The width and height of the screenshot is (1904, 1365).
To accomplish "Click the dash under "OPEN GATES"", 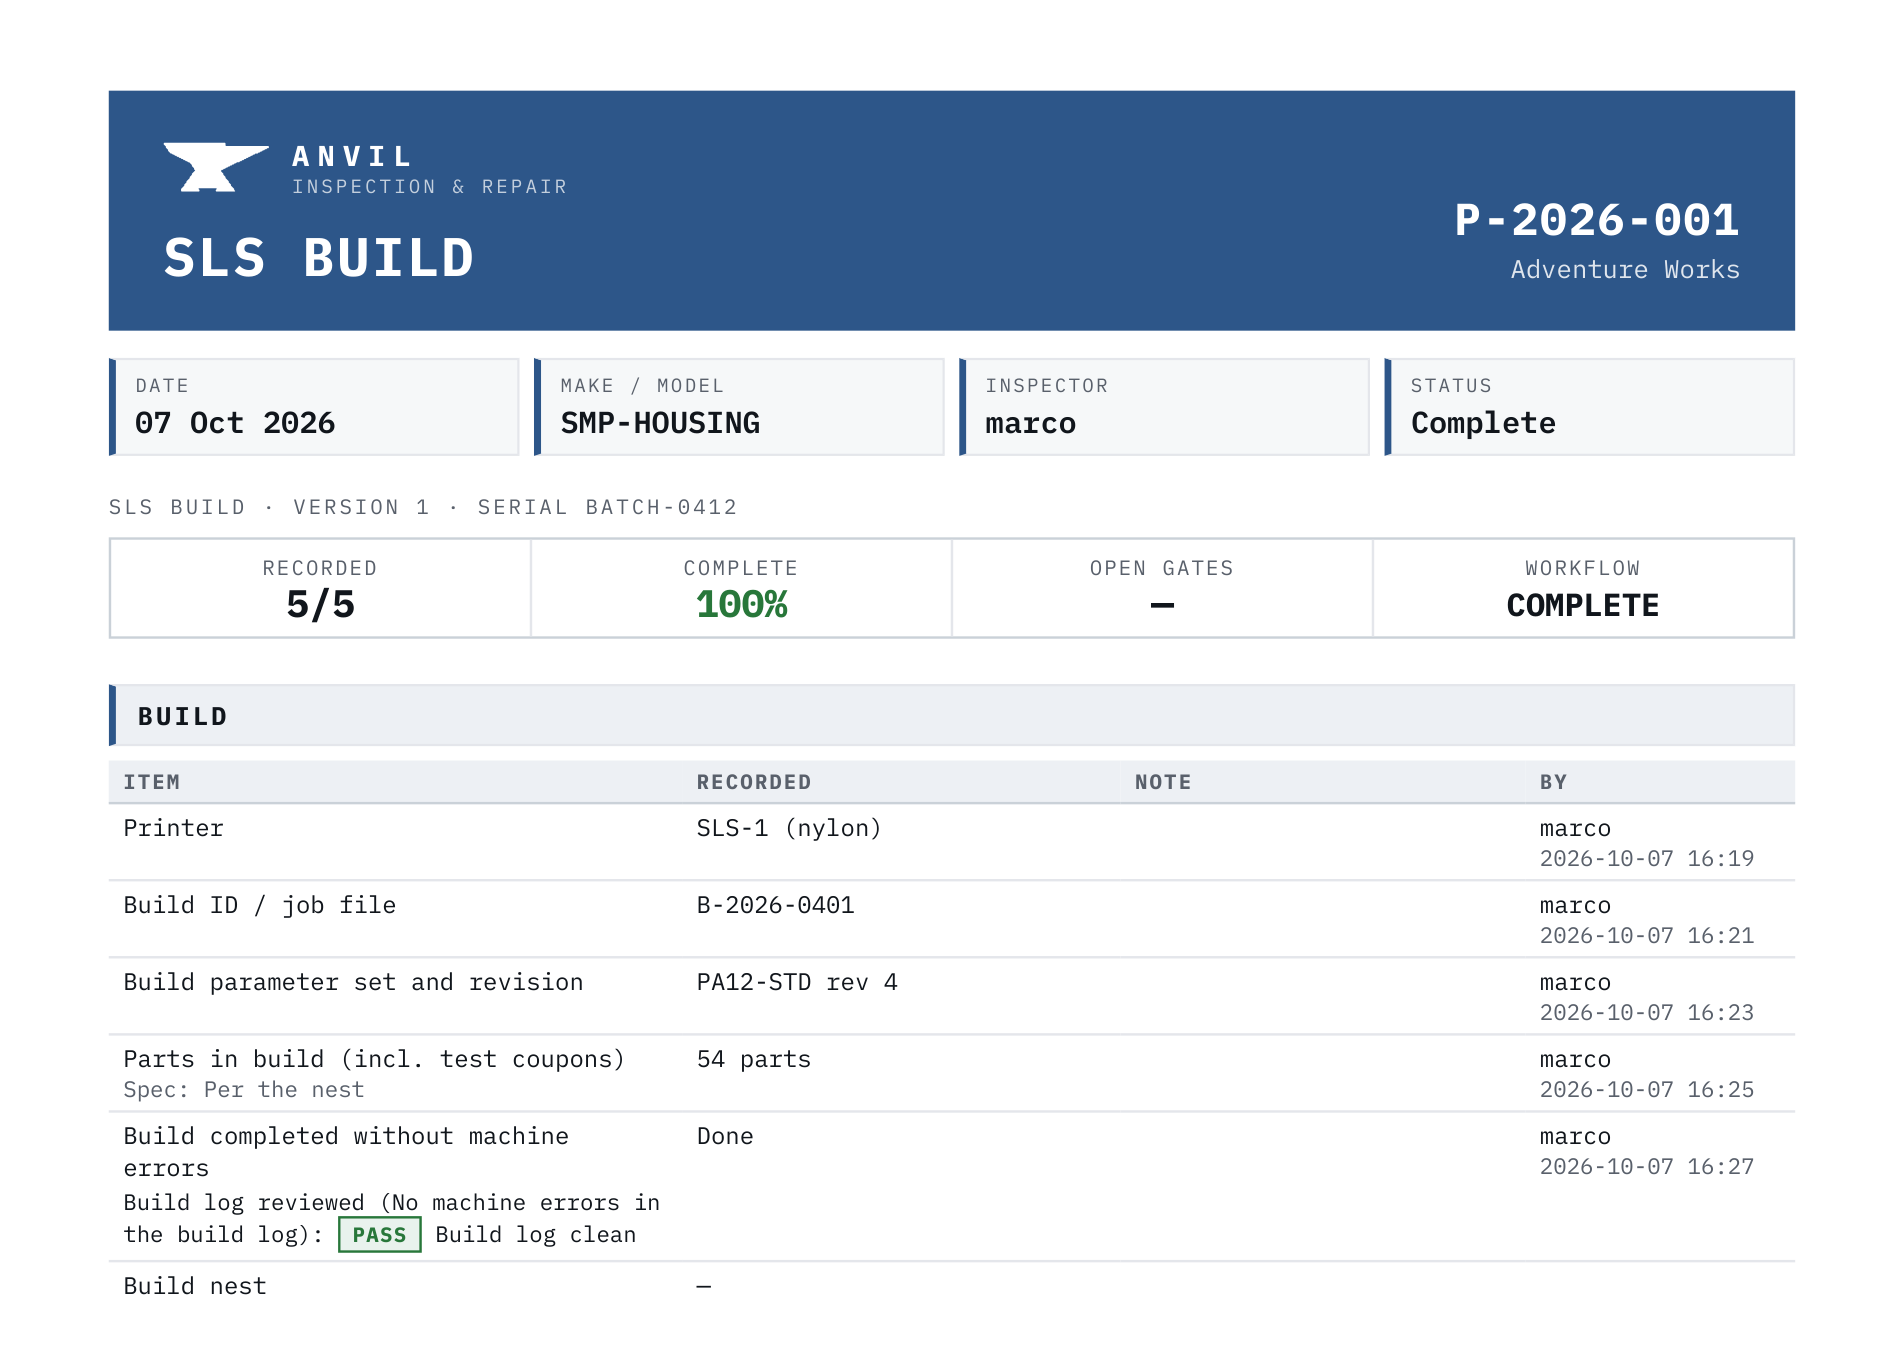I will pyautogui.click(x=1162, y=605).
